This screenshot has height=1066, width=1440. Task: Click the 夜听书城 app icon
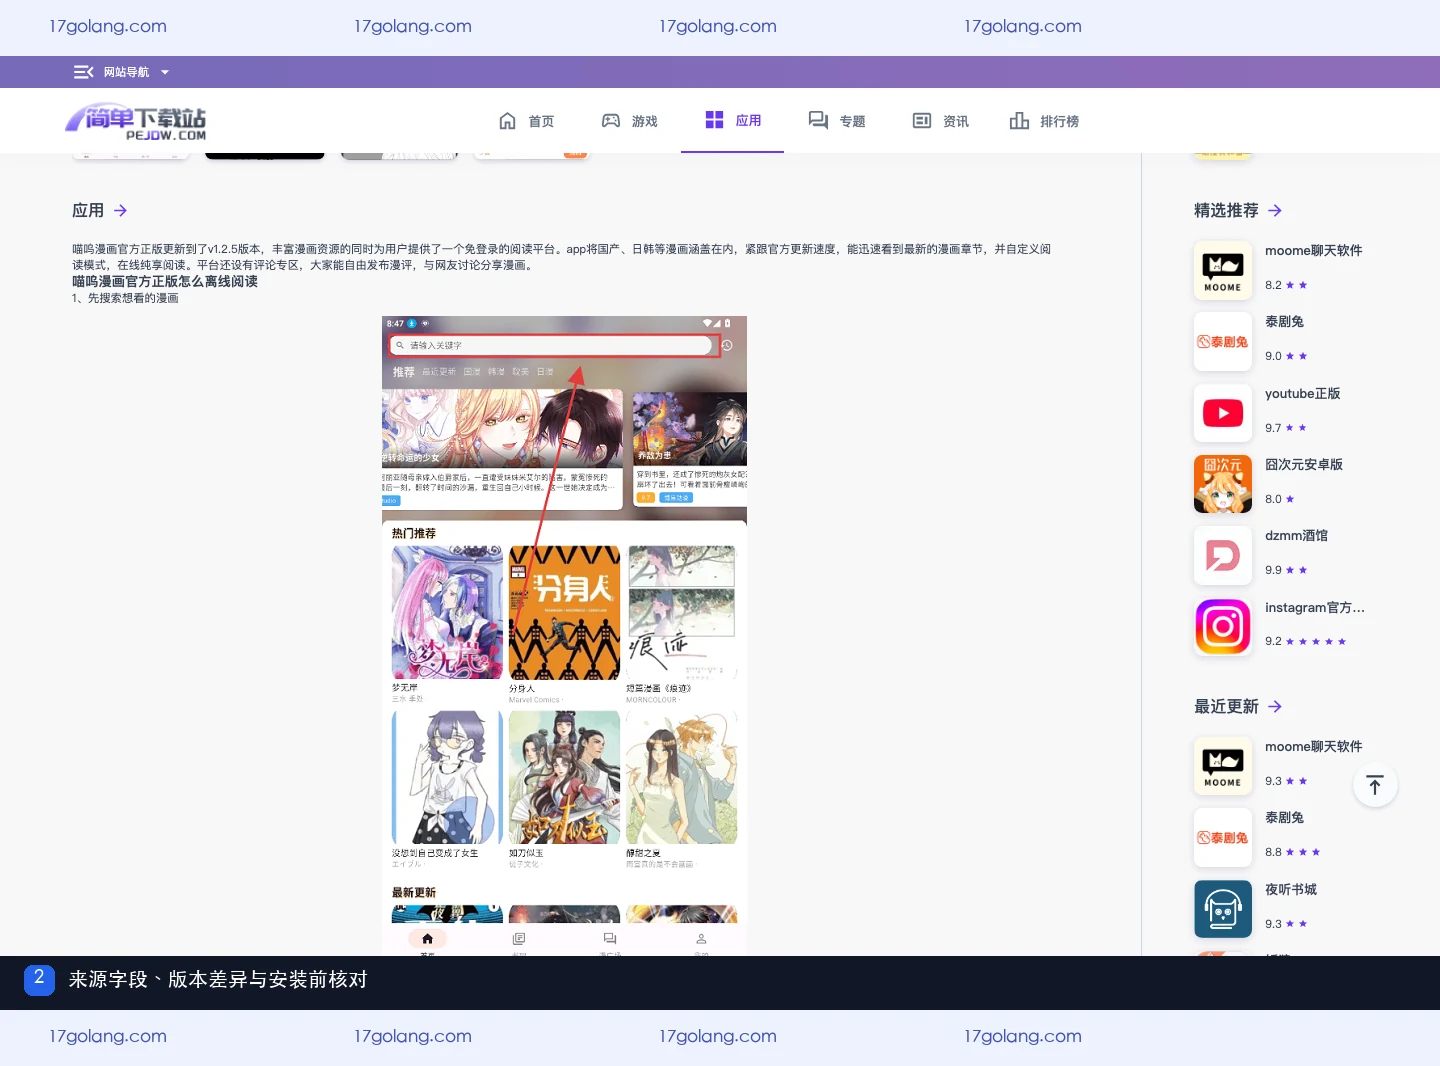pyautogui.click(x=1223, y=909)
